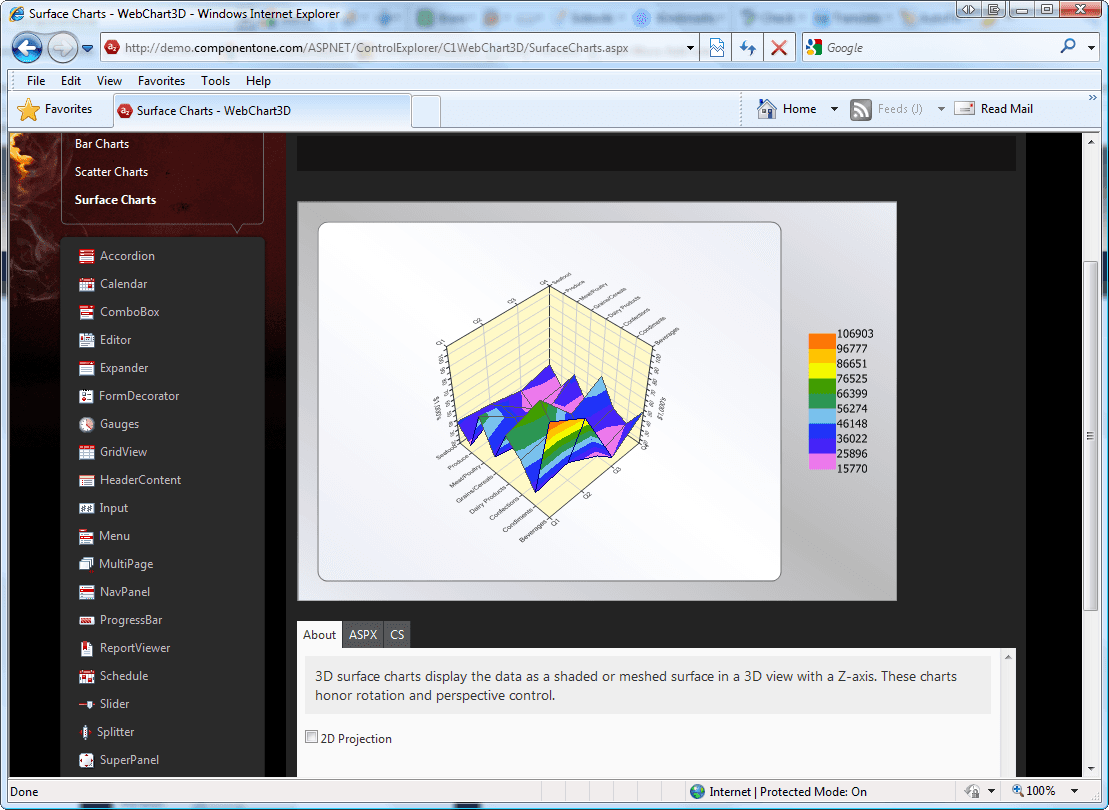Click the Refresh arrows icon
The height and width of the screenshot is (810, 1109).
[748, 48]
